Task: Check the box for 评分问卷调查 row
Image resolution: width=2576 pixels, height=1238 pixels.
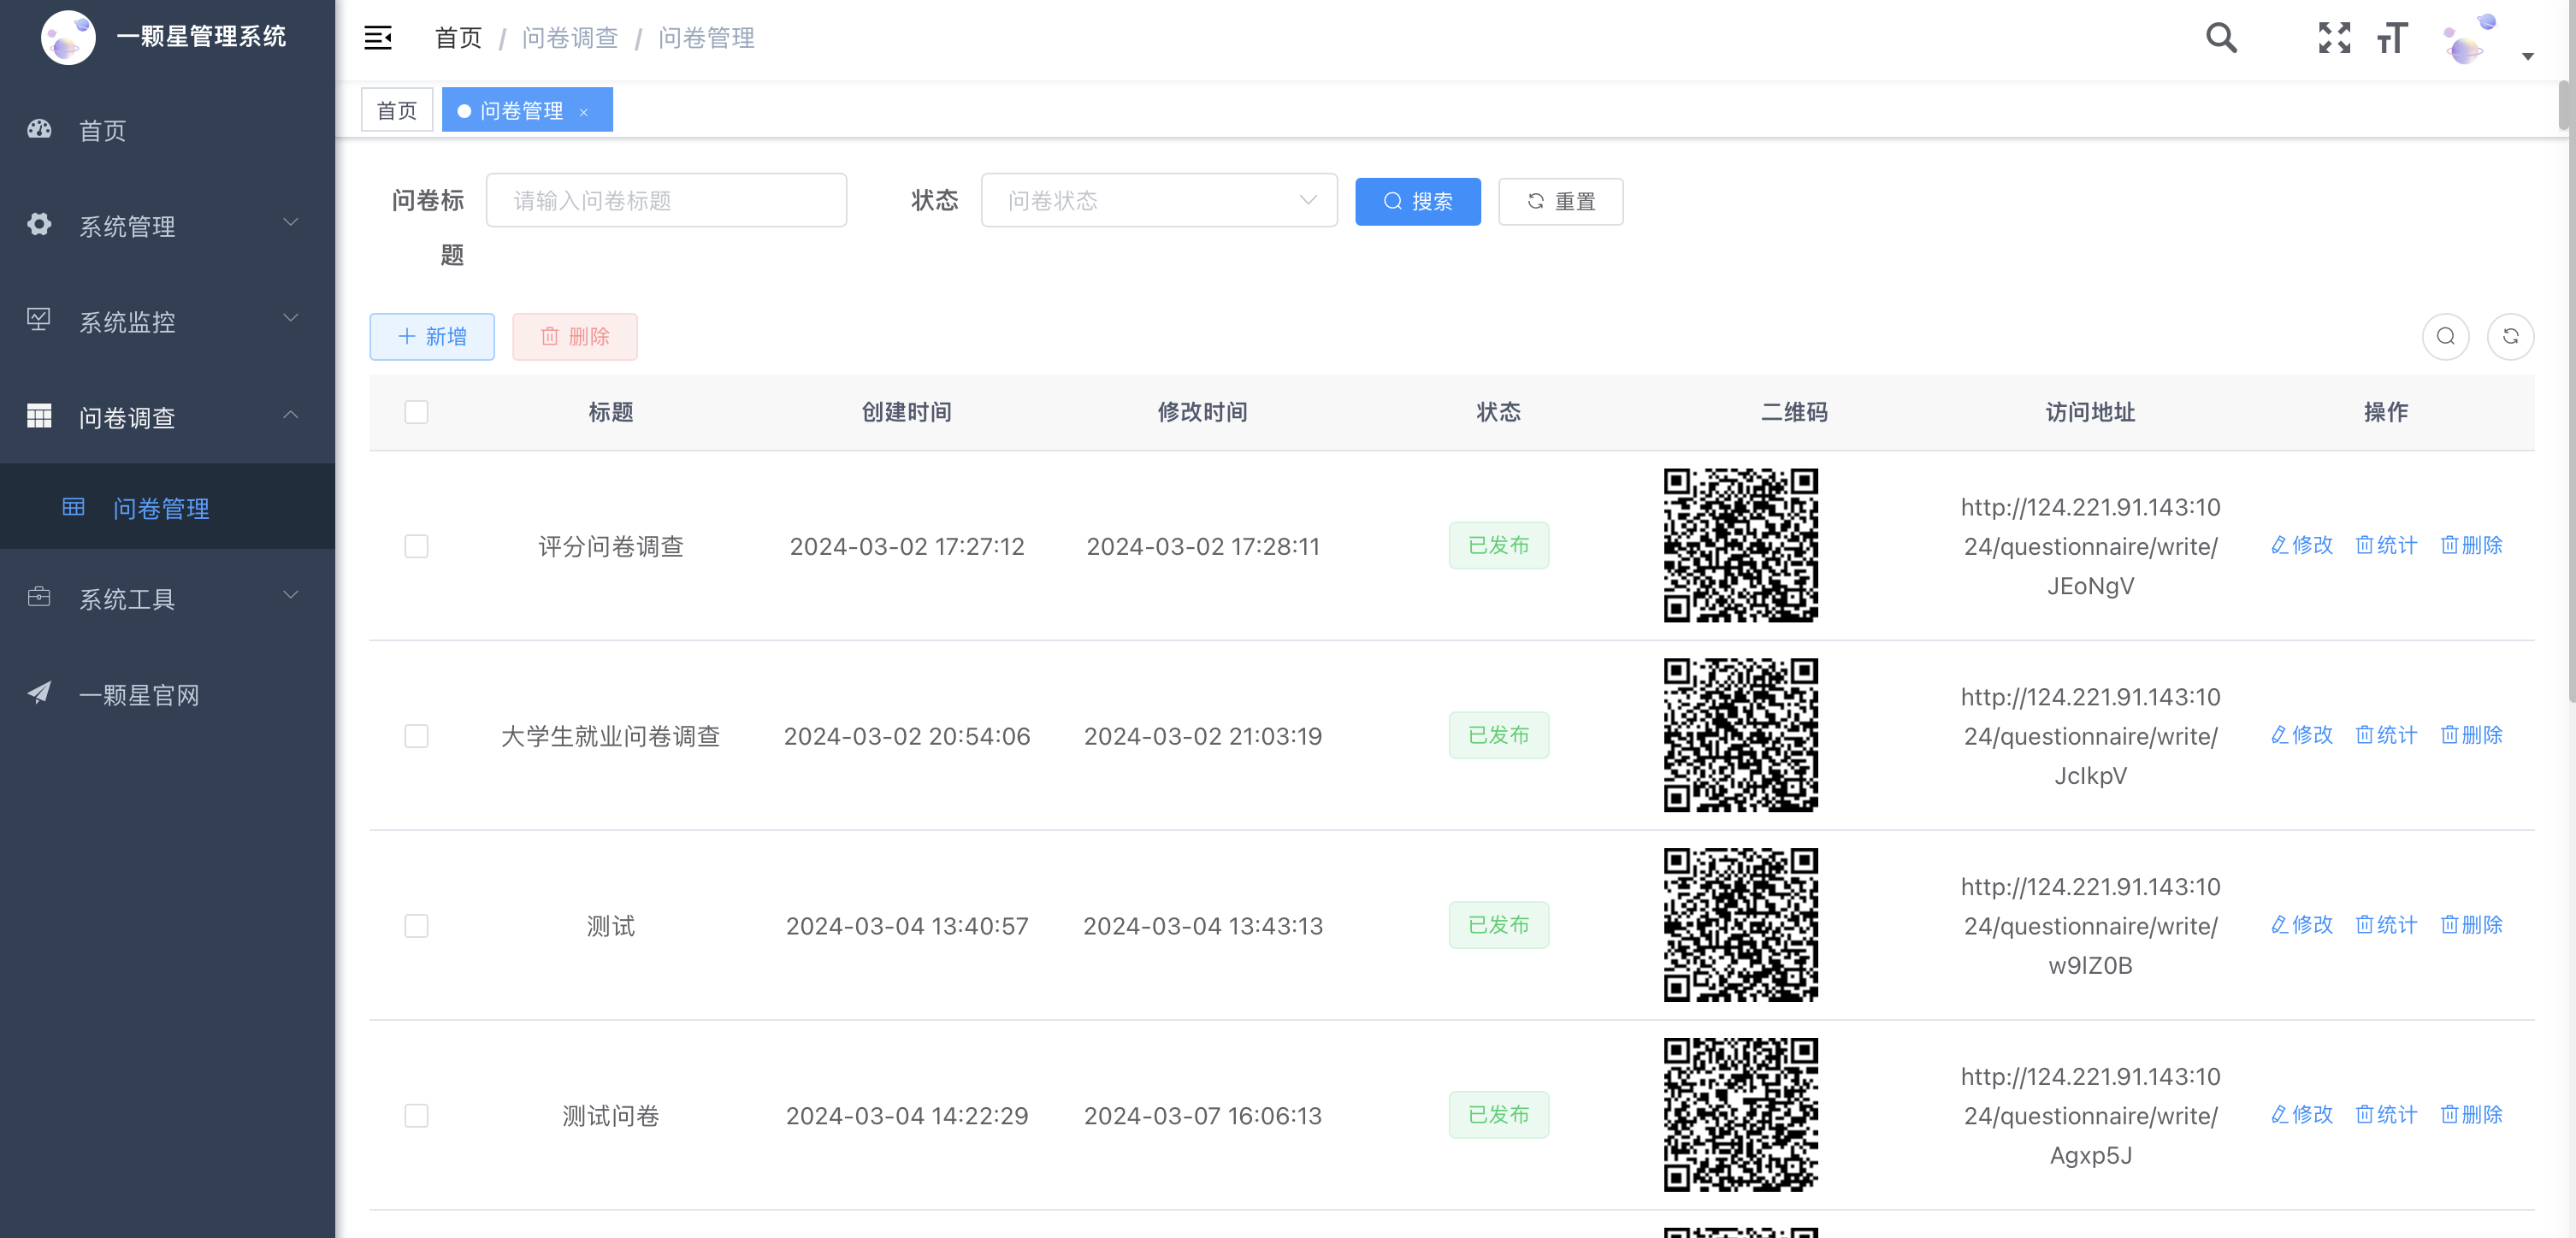Action: [x=416, y=546]
